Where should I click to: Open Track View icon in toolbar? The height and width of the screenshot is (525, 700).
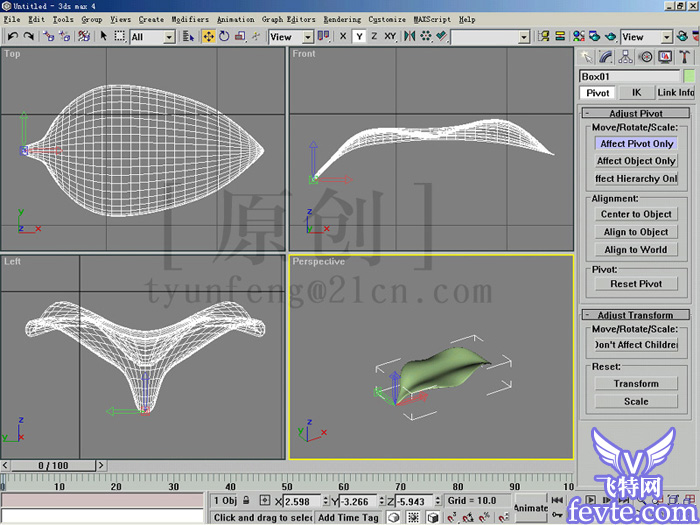point(543,36)
